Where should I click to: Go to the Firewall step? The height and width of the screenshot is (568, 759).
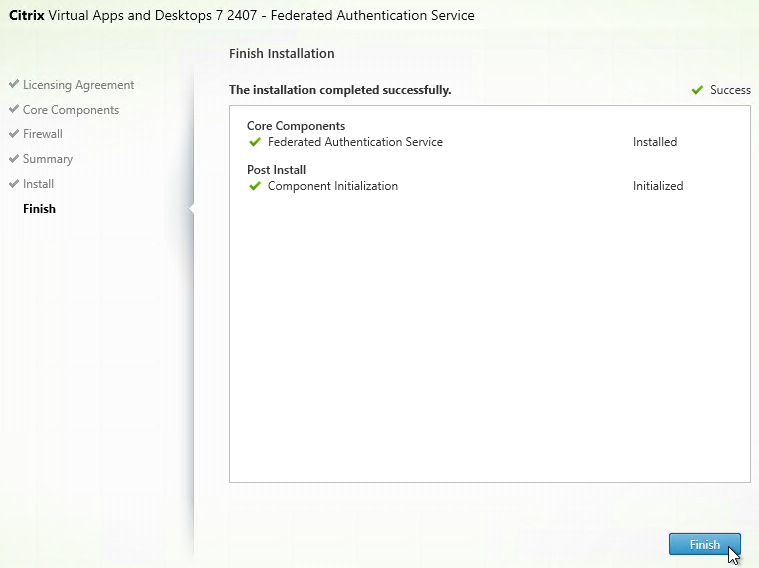coord(43,134)
